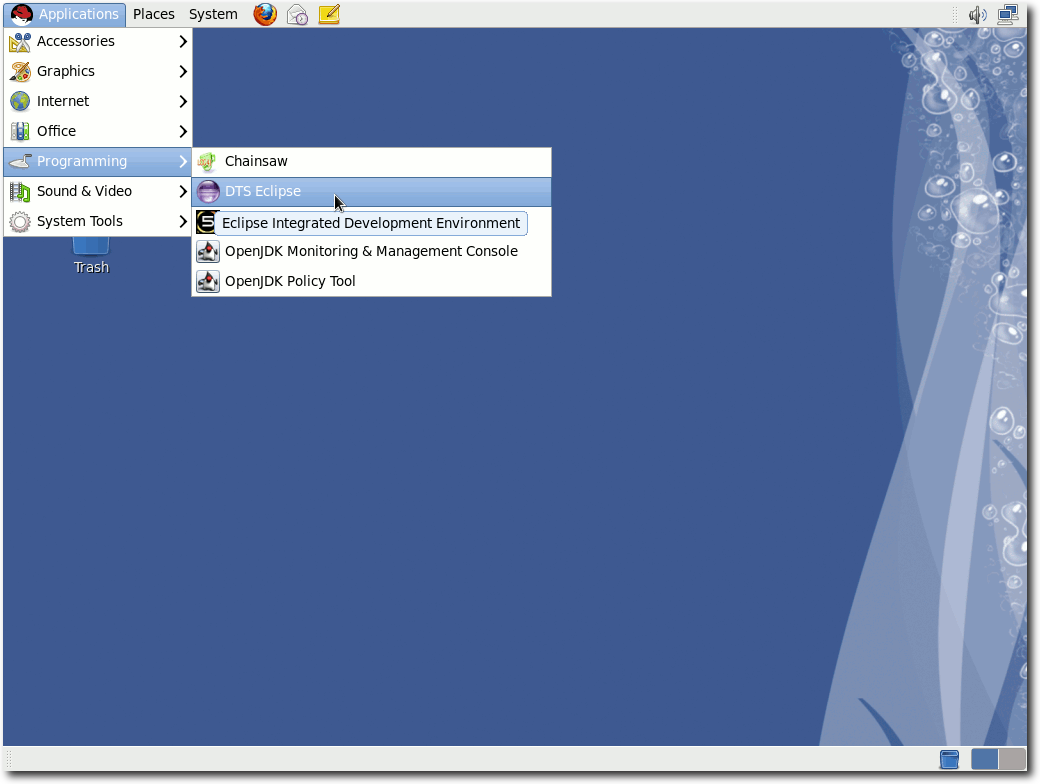Open the volume control speaker icon

point(977,14)
